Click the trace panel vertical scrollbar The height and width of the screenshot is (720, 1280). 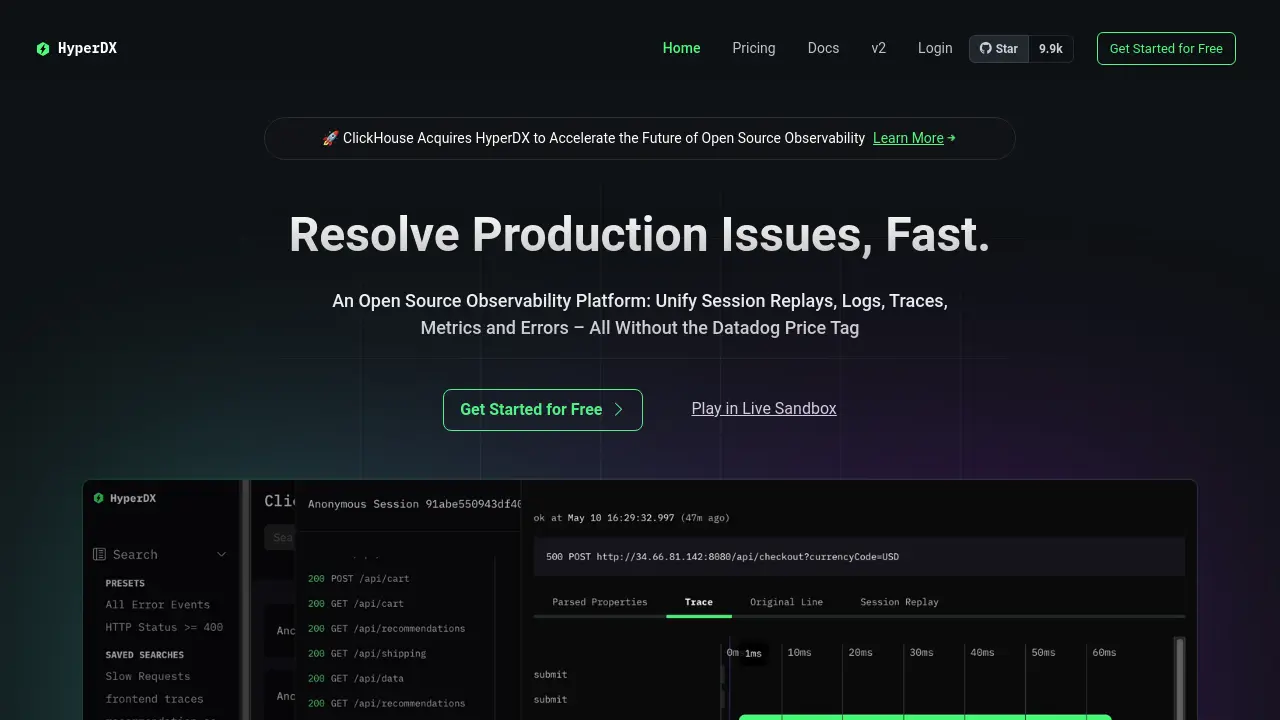[1179, 678]
